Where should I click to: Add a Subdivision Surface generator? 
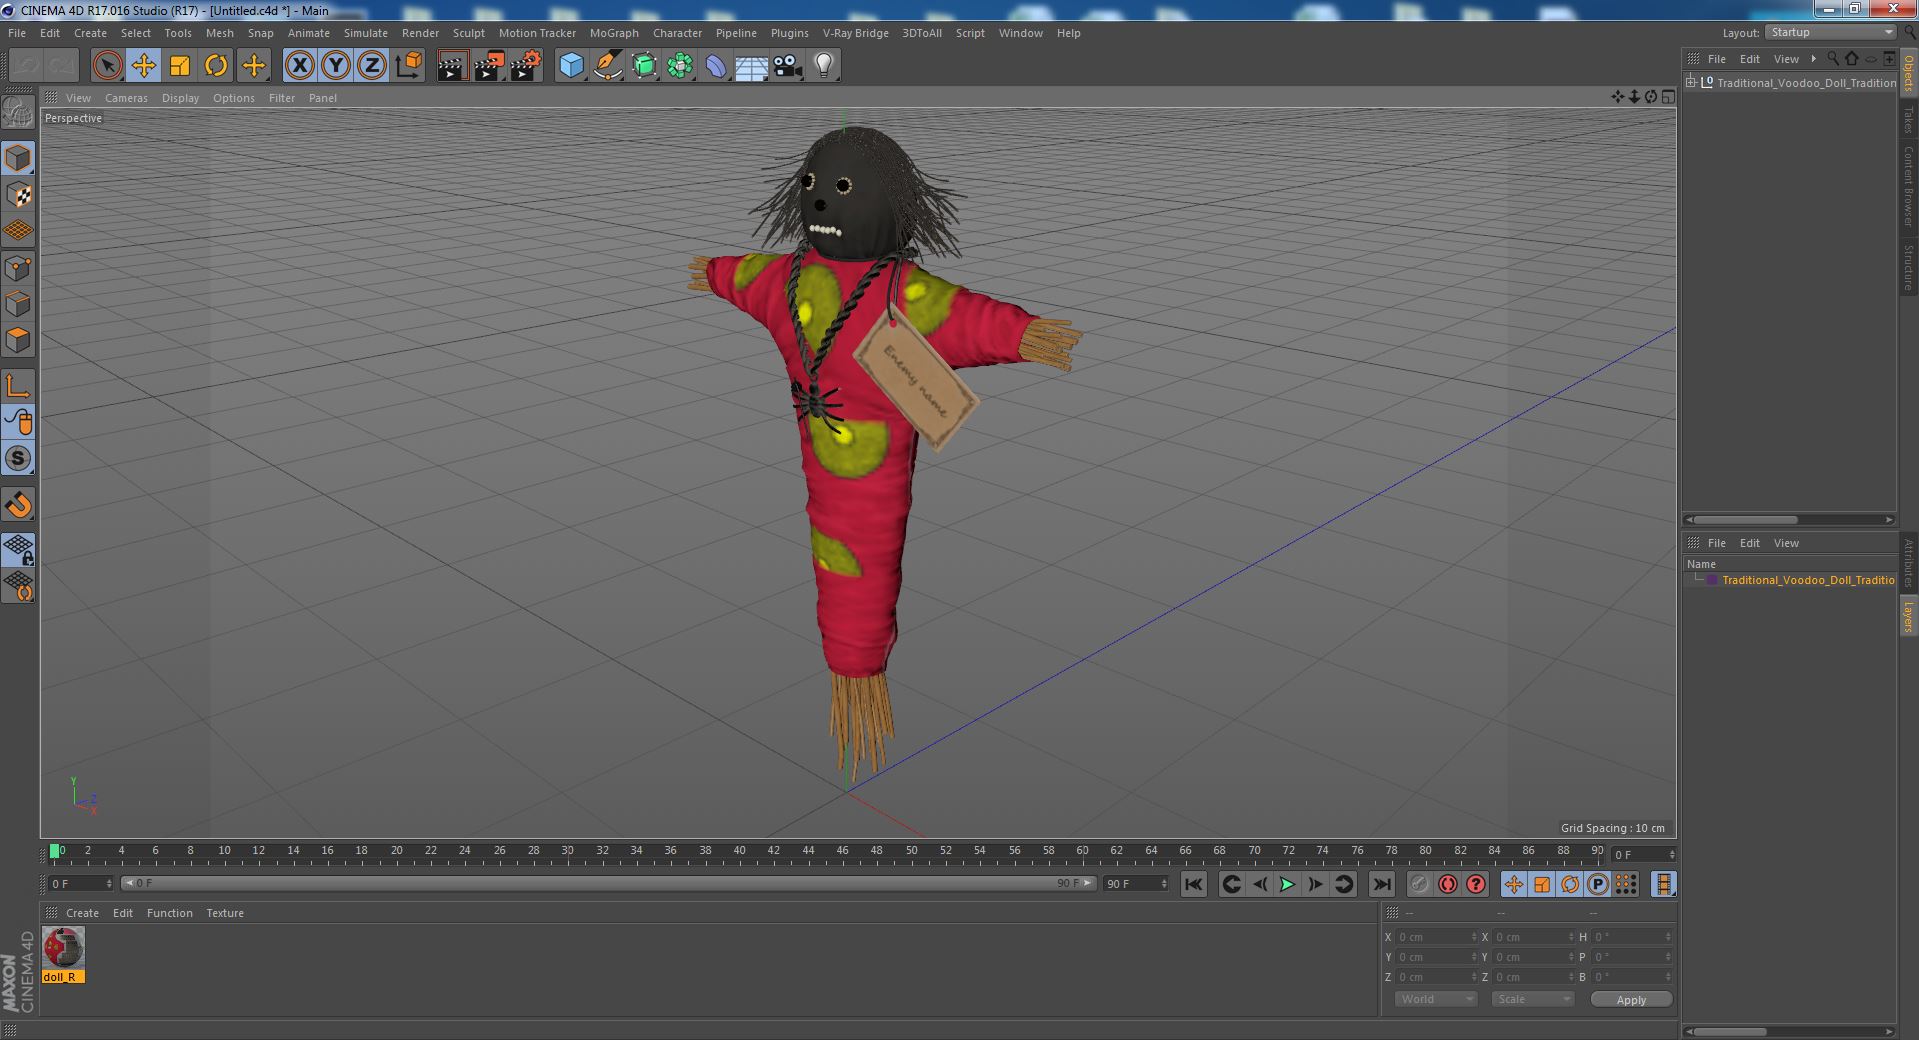(644, 66)
